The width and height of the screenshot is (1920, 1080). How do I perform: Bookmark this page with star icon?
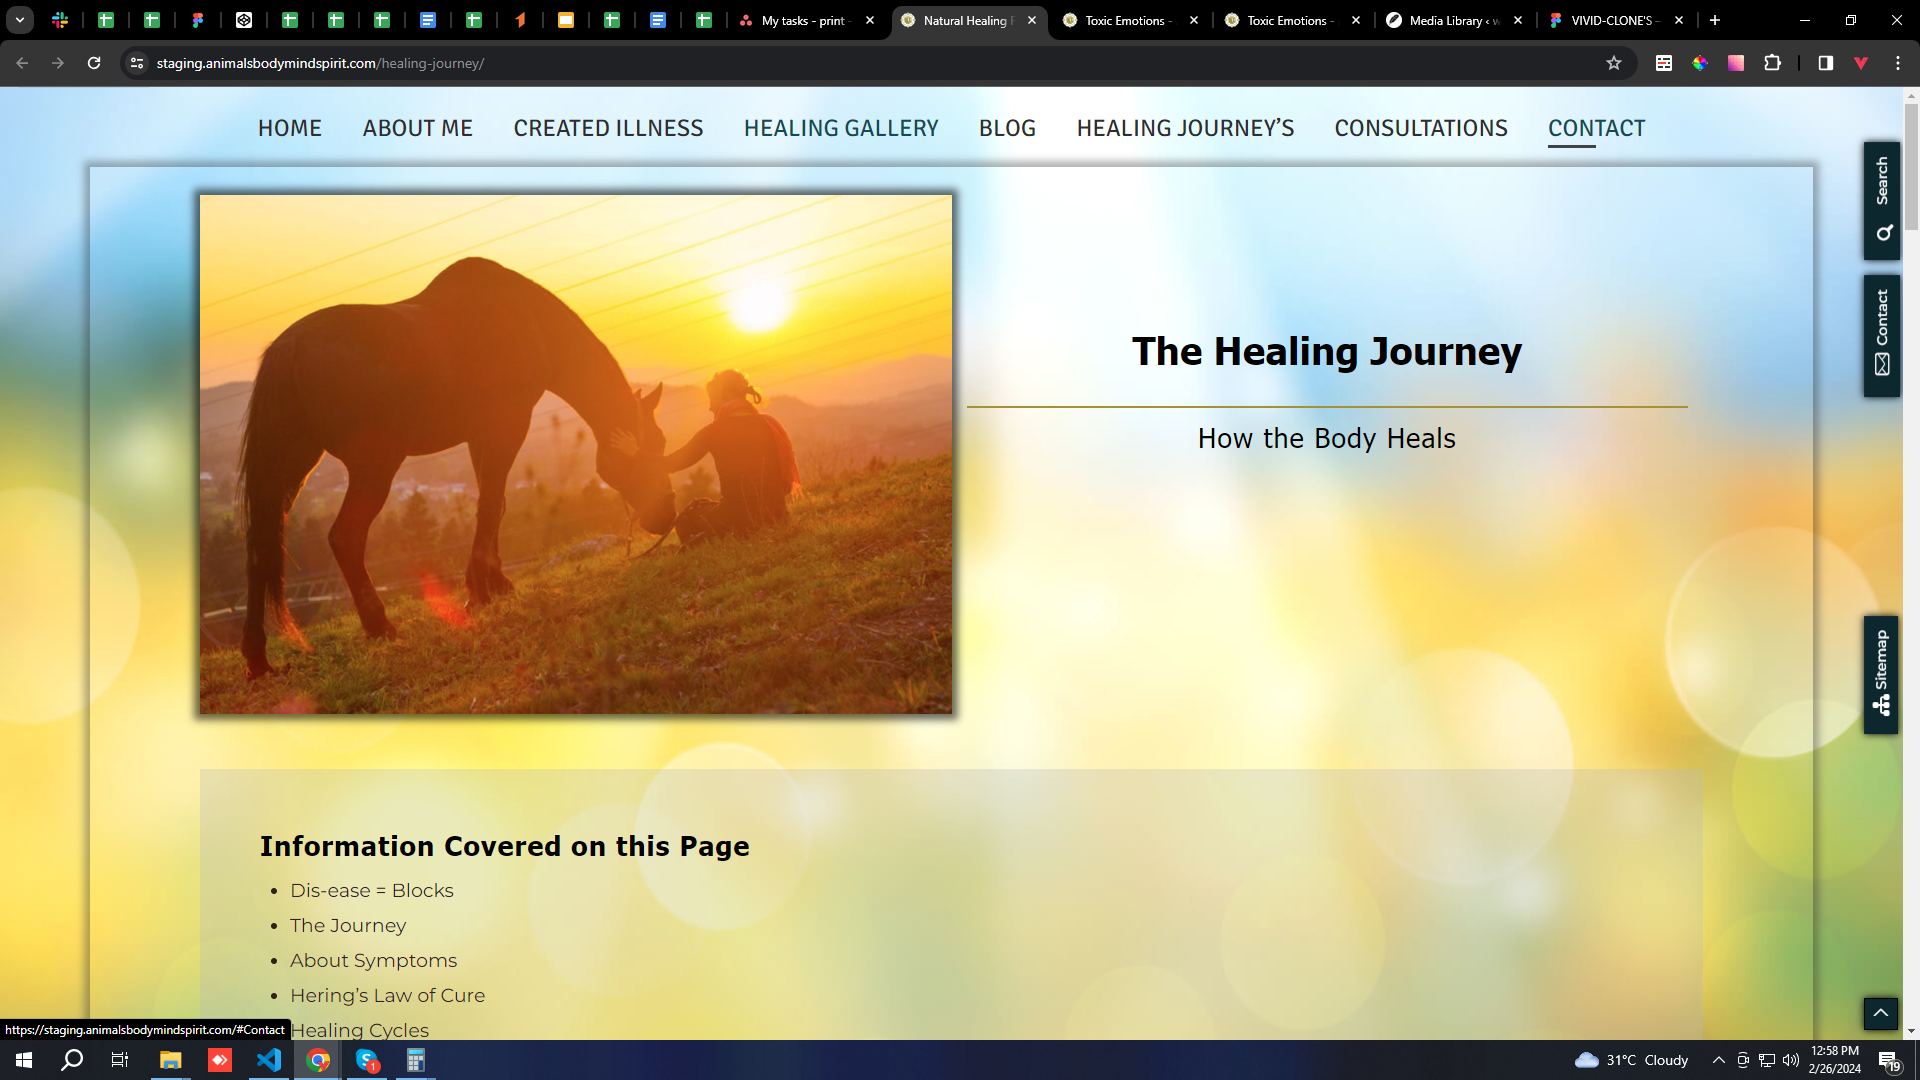pyautogui.click(x=1613, y=63)
